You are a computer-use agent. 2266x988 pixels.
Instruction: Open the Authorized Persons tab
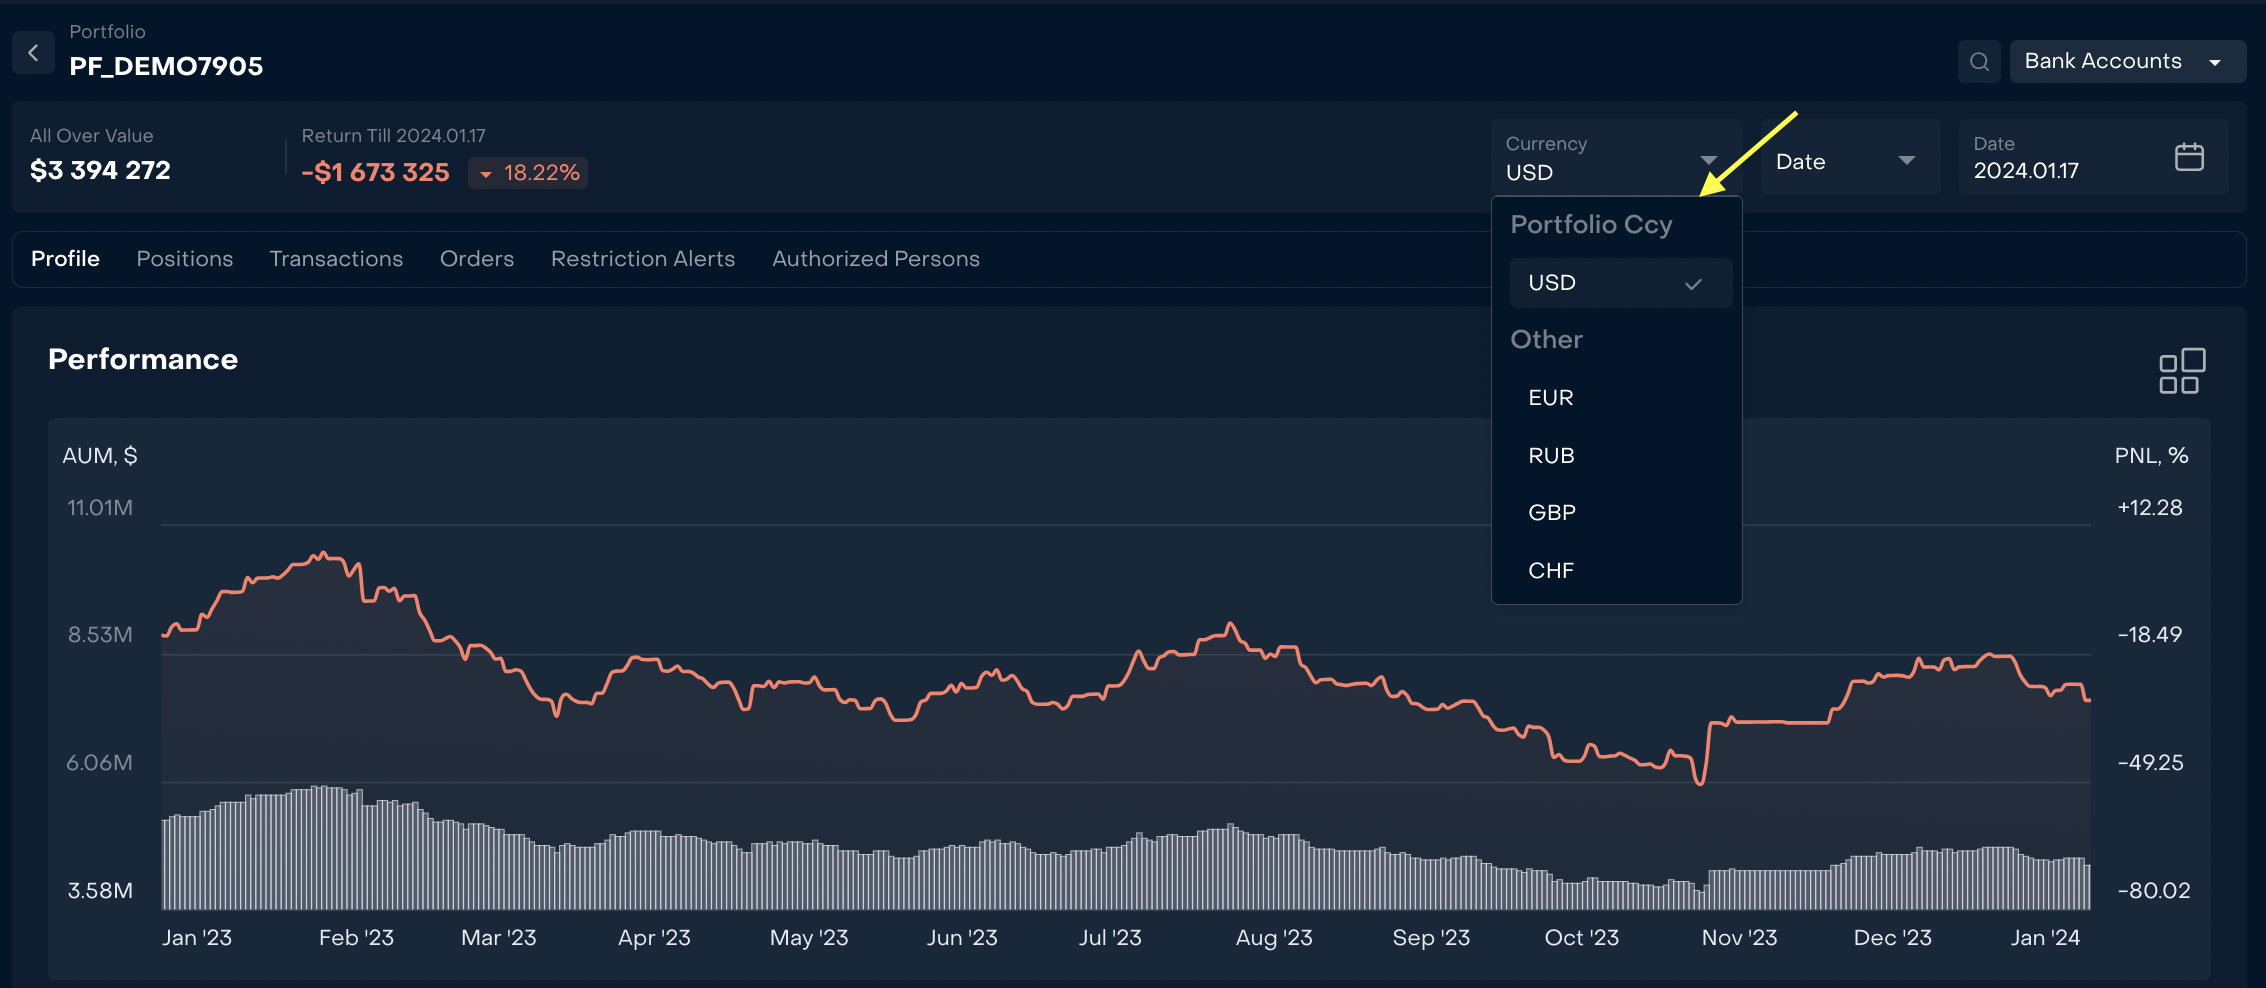coord(876,259)
